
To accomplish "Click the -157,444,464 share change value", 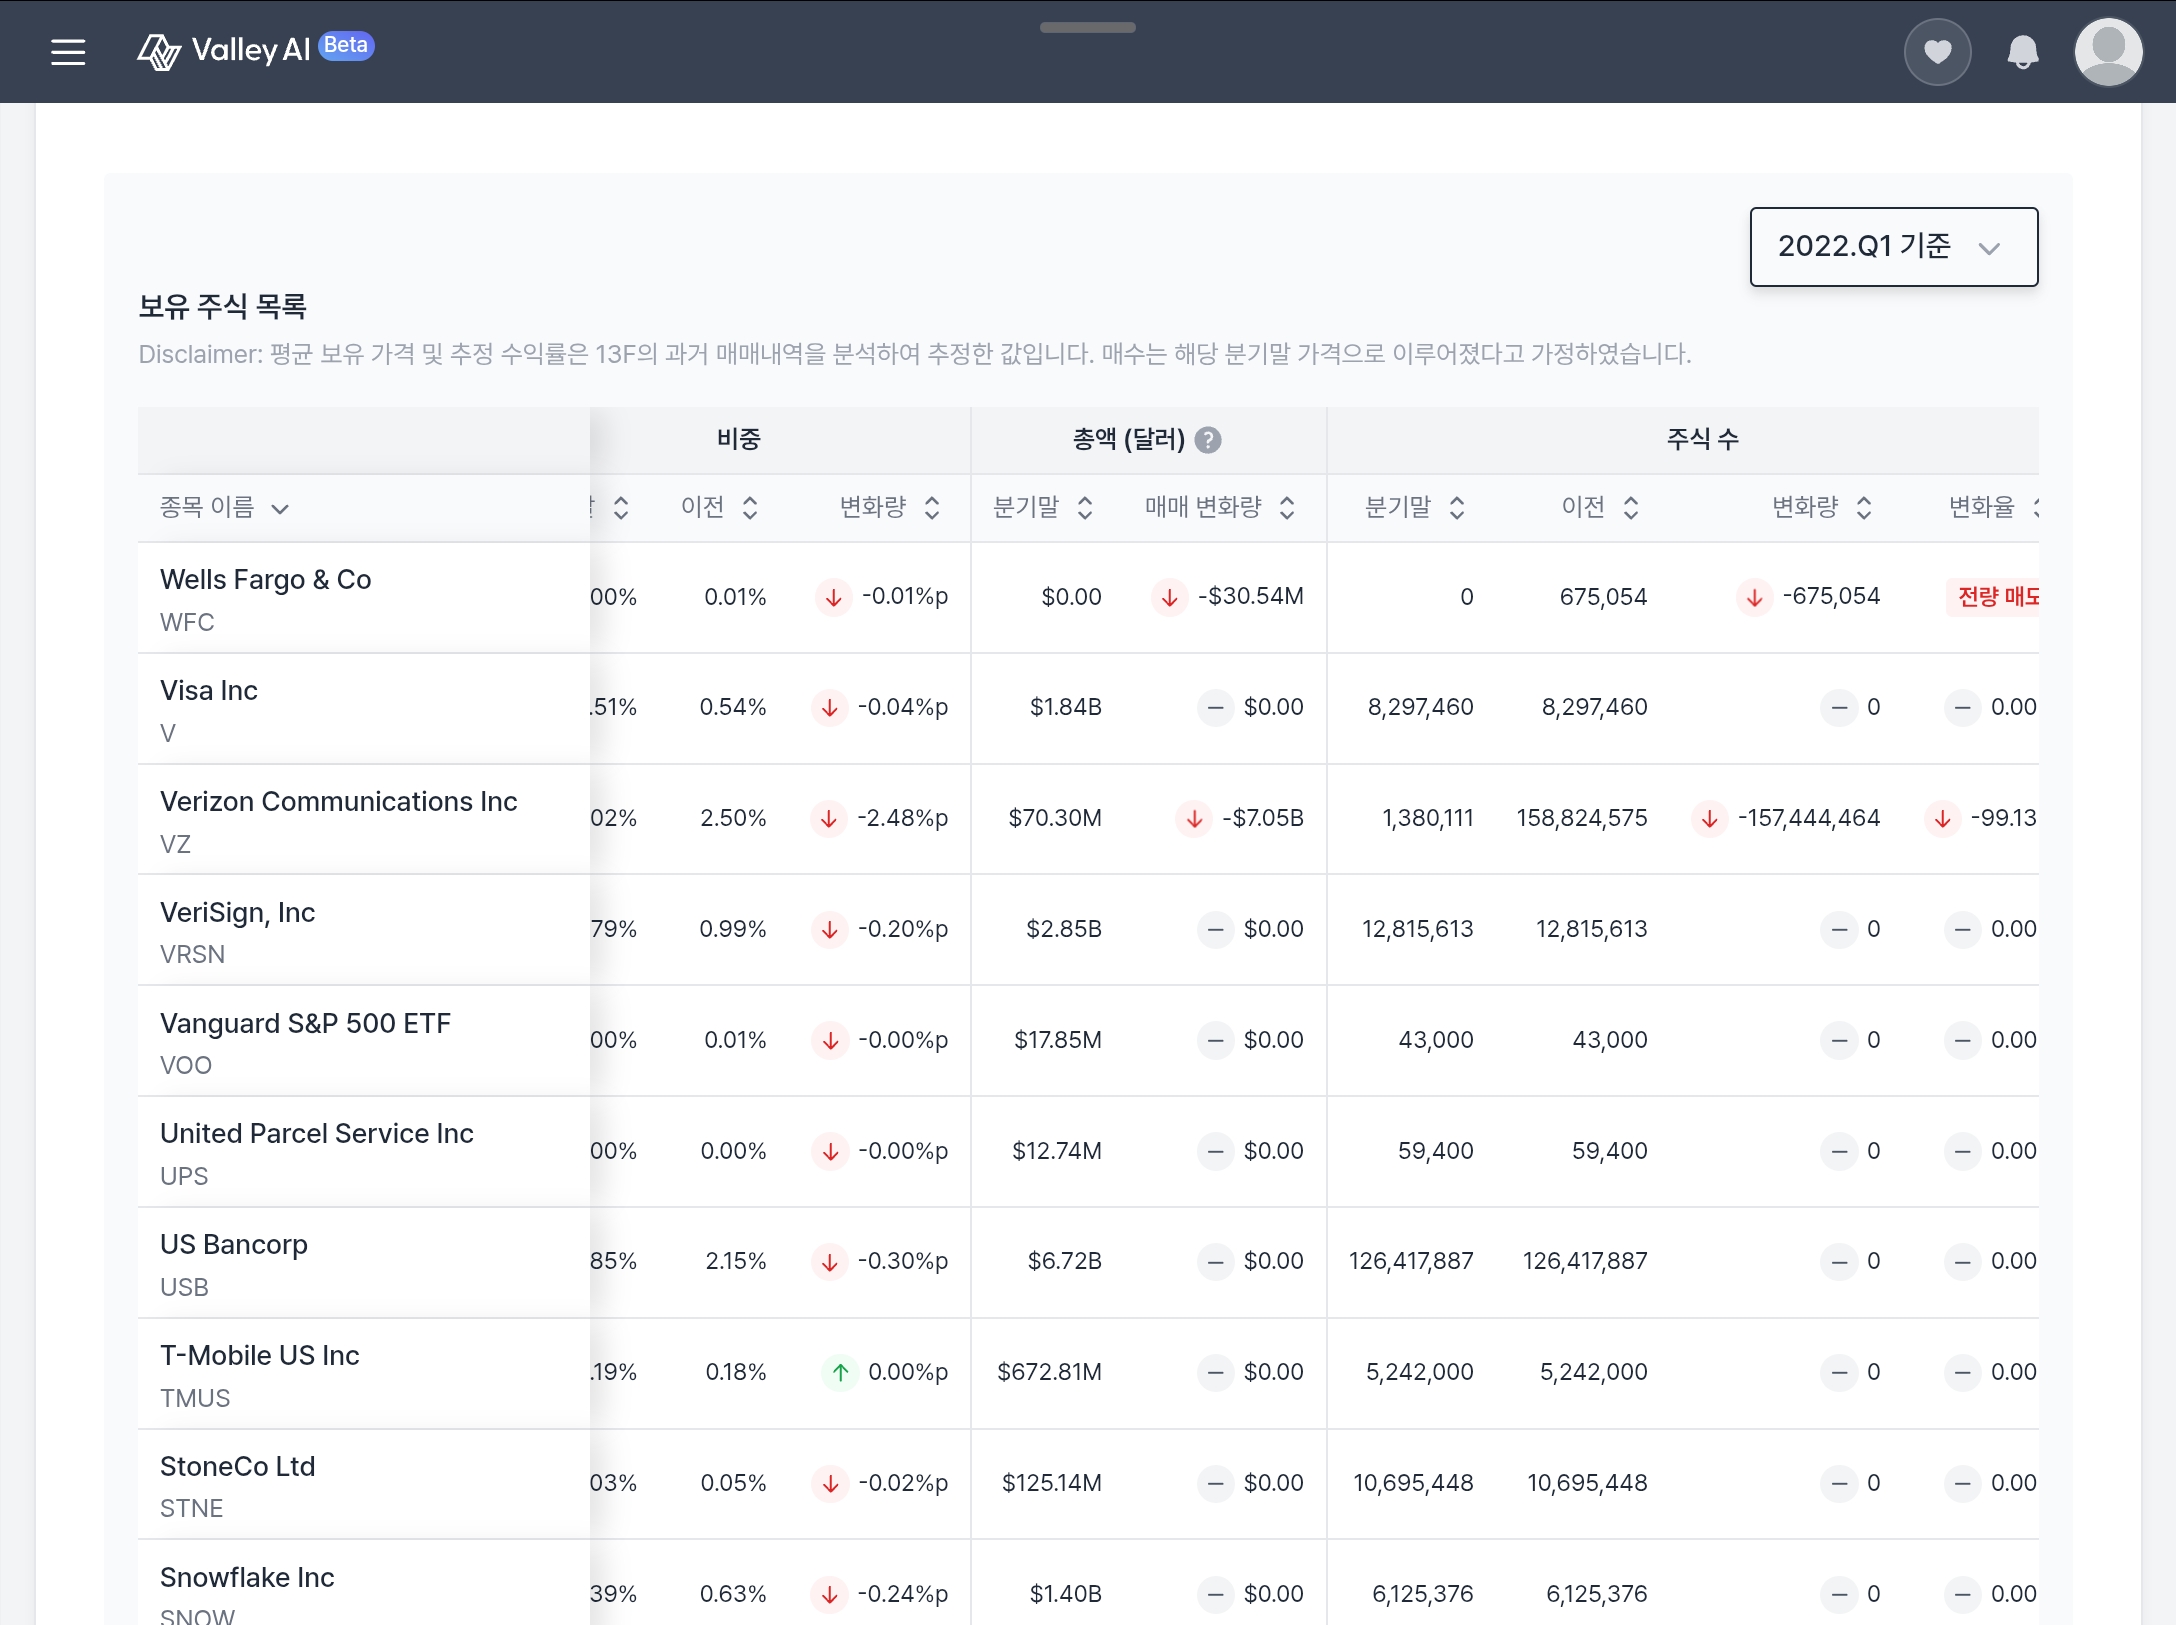I will tap(1808, 818).
